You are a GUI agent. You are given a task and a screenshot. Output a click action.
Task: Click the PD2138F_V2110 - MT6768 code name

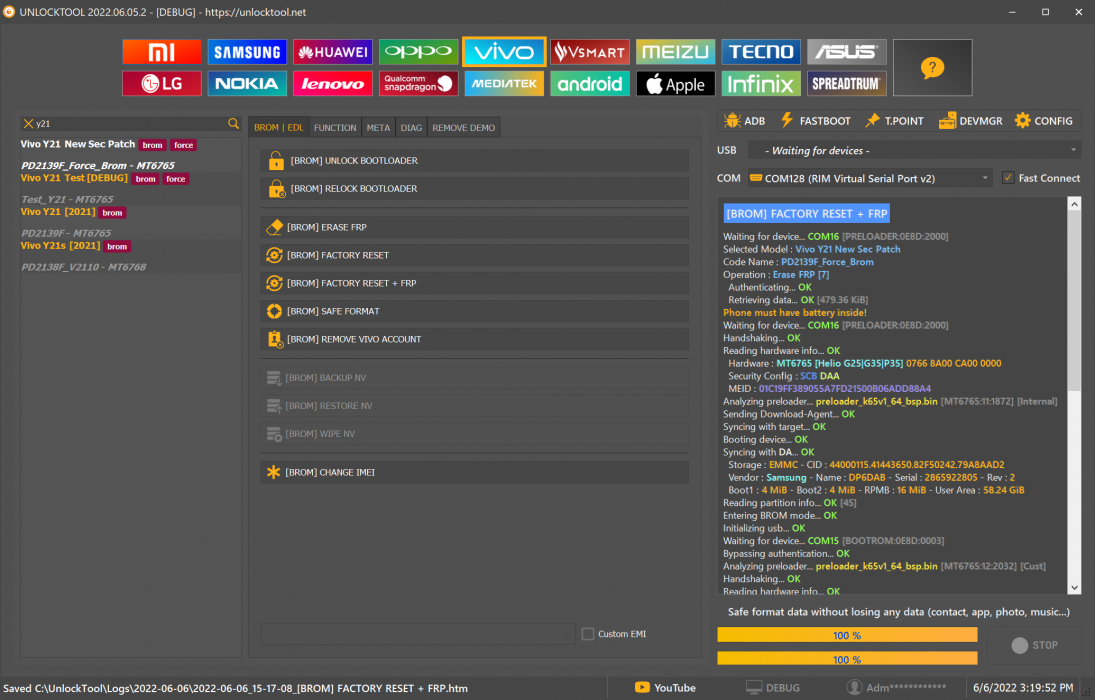(84, 267)
